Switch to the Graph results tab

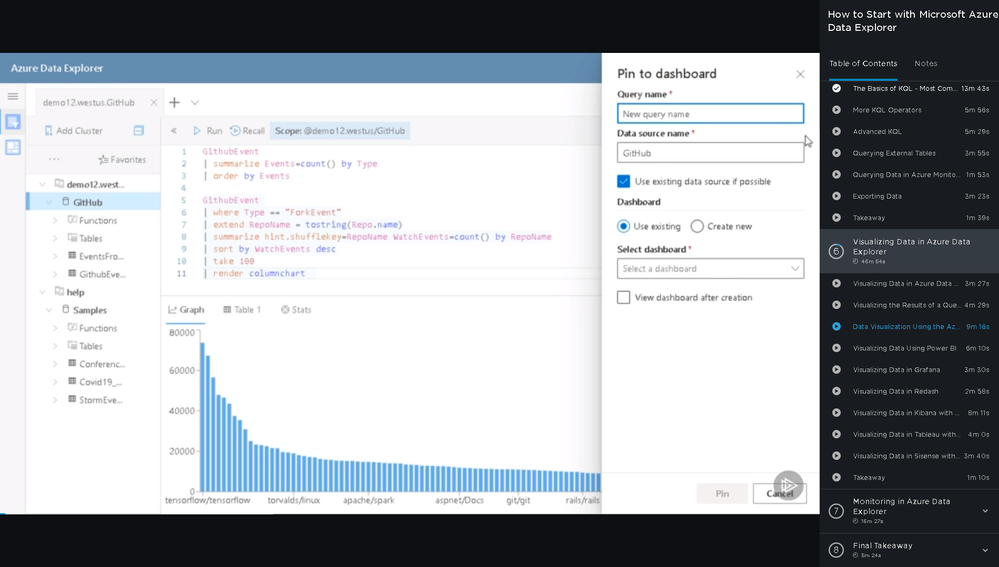[x=186, y=310]
